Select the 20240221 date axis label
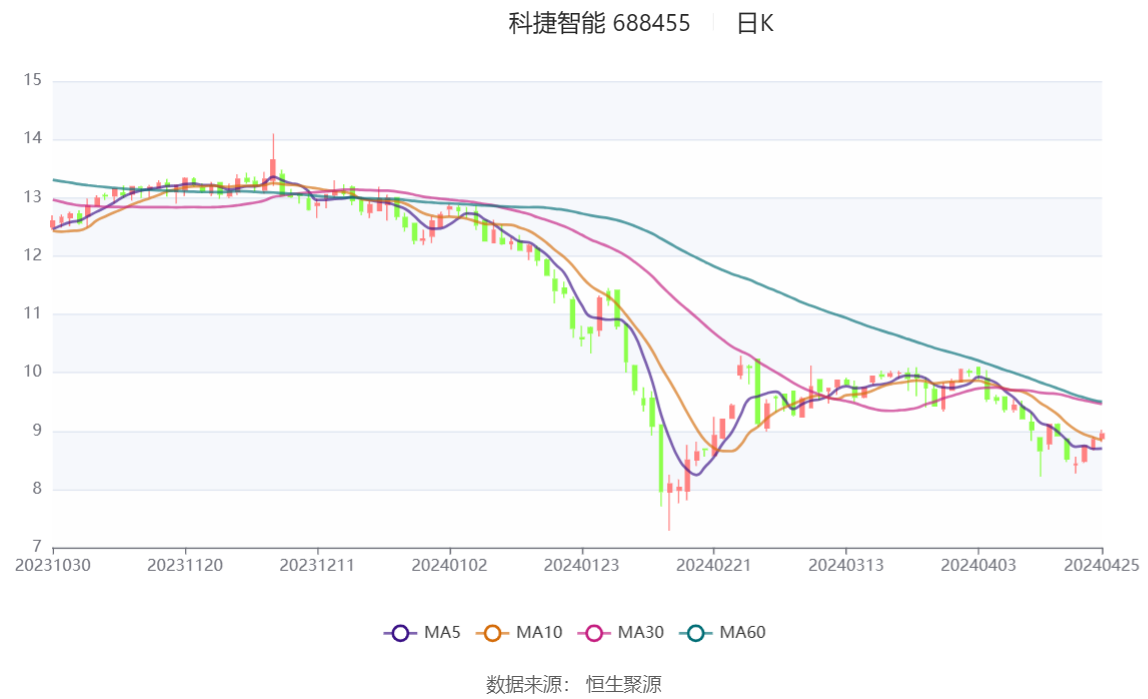Image resolution: width=1148 pixels, height=699 pixels. pos(714,565)
